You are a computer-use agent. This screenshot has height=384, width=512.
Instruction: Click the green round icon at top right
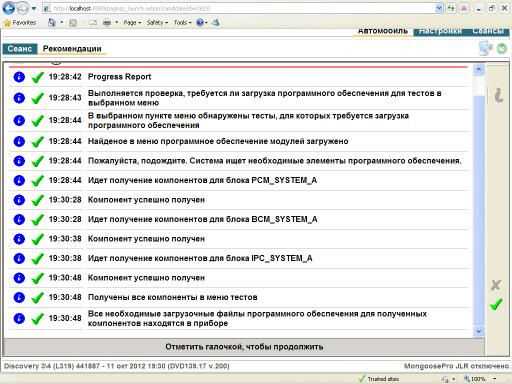502,49
